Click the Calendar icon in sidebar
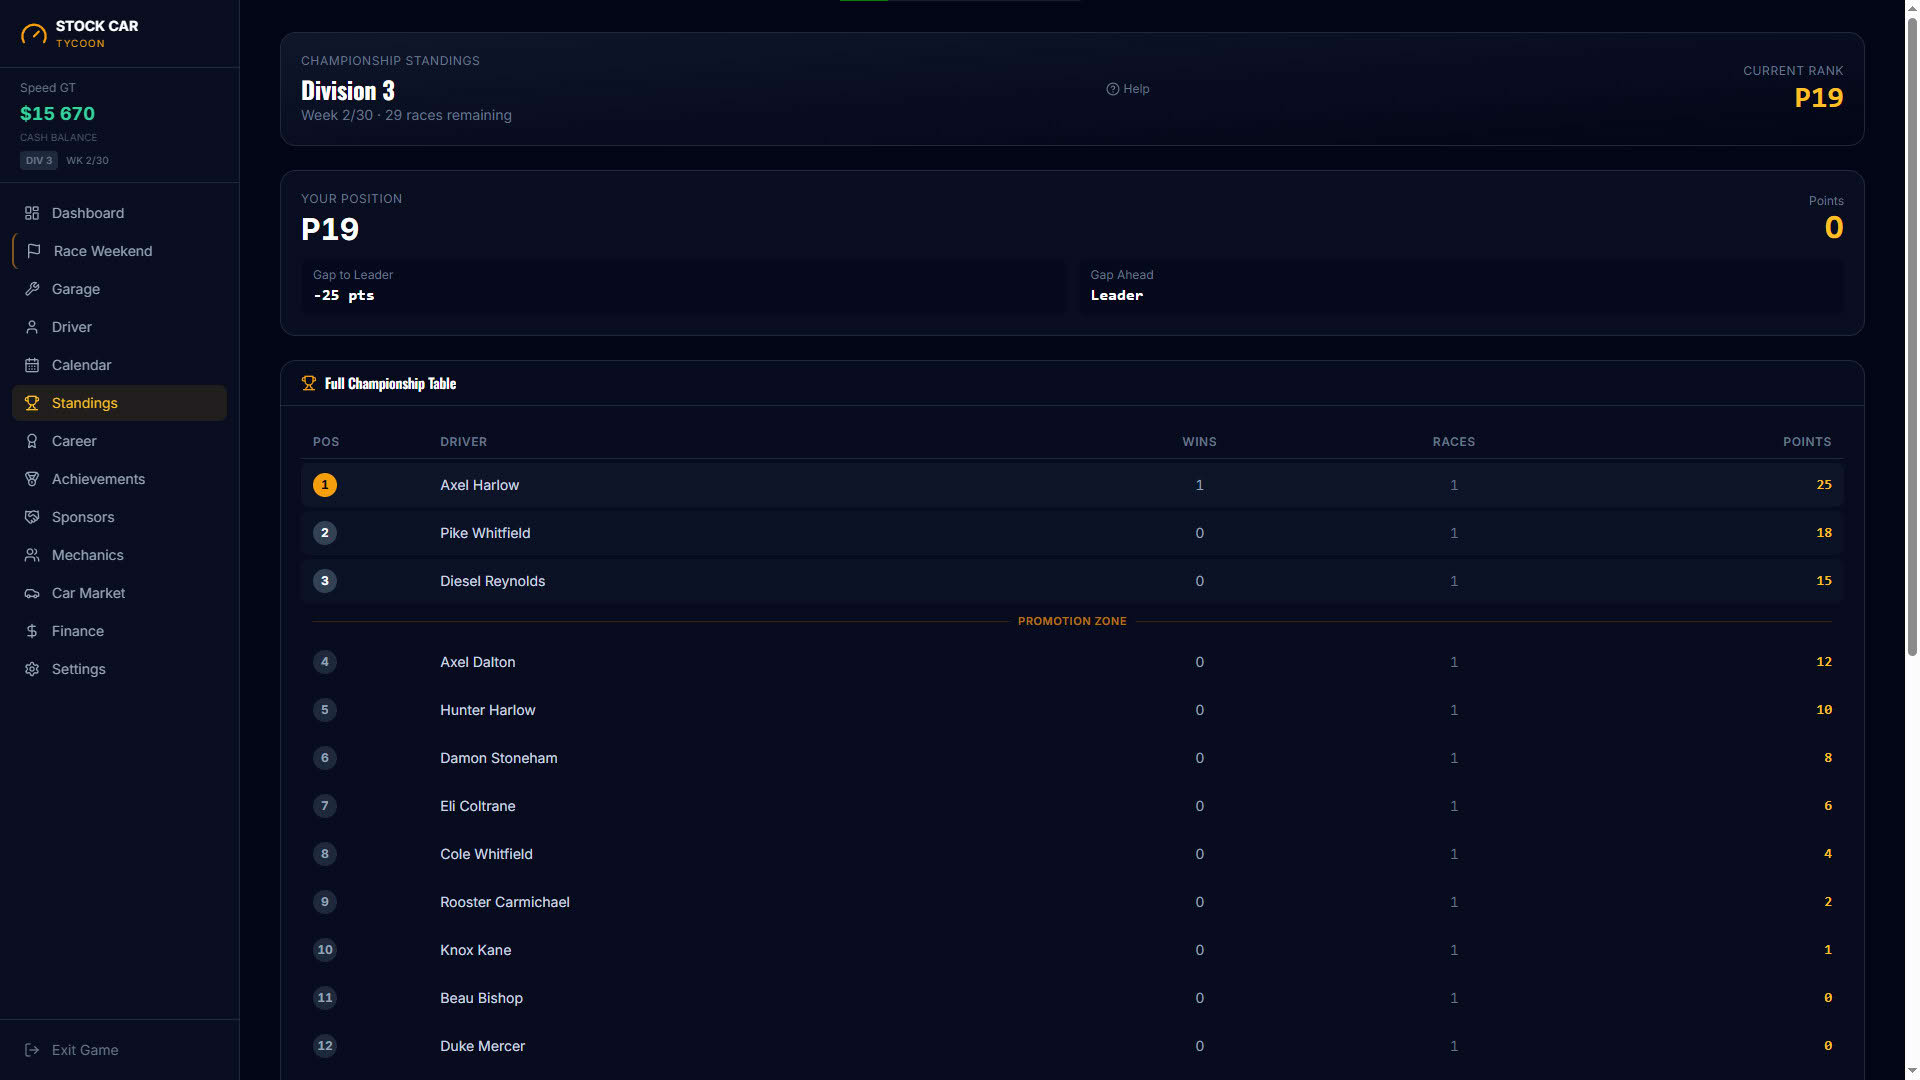1920x1080 pixels. point(32,365)
